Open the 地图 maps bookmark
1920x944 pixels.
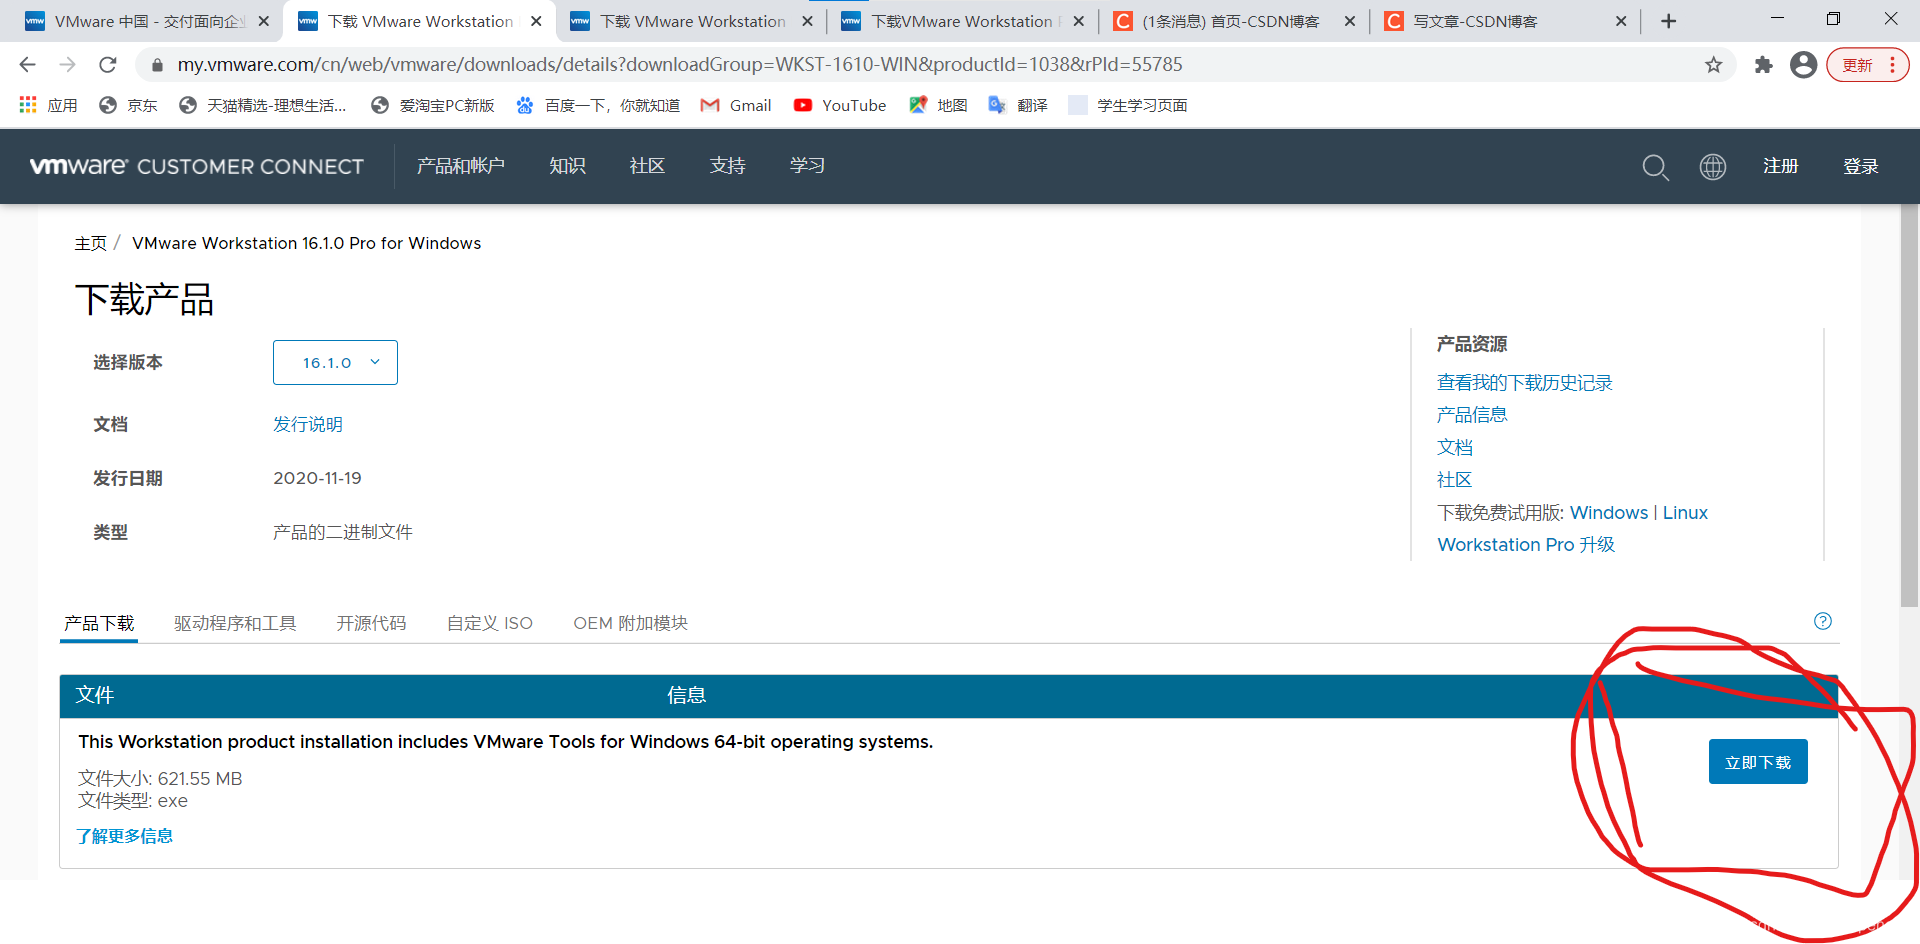(x=938, y=105)
